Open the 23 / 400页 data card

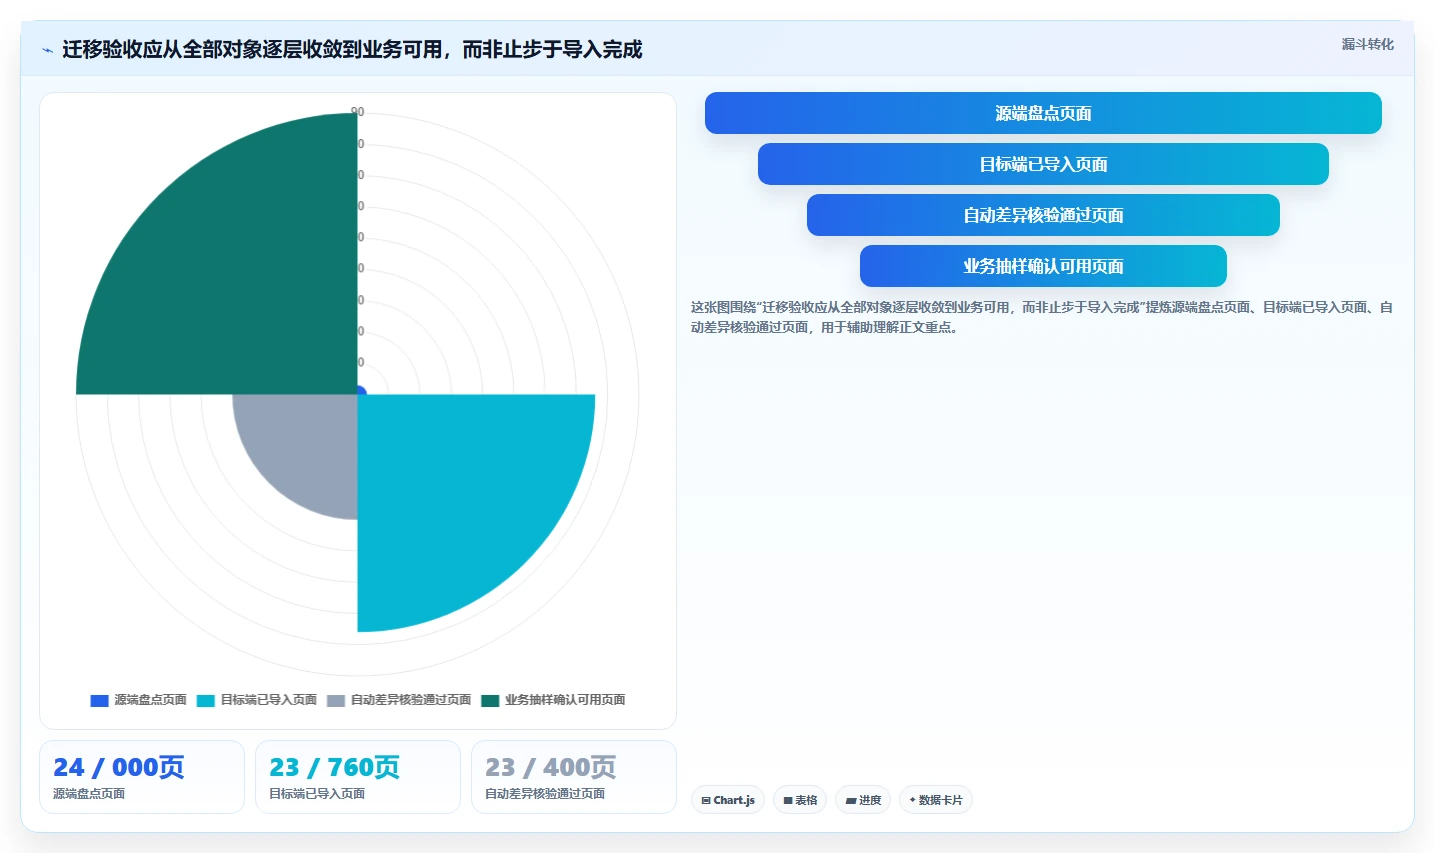574,777
